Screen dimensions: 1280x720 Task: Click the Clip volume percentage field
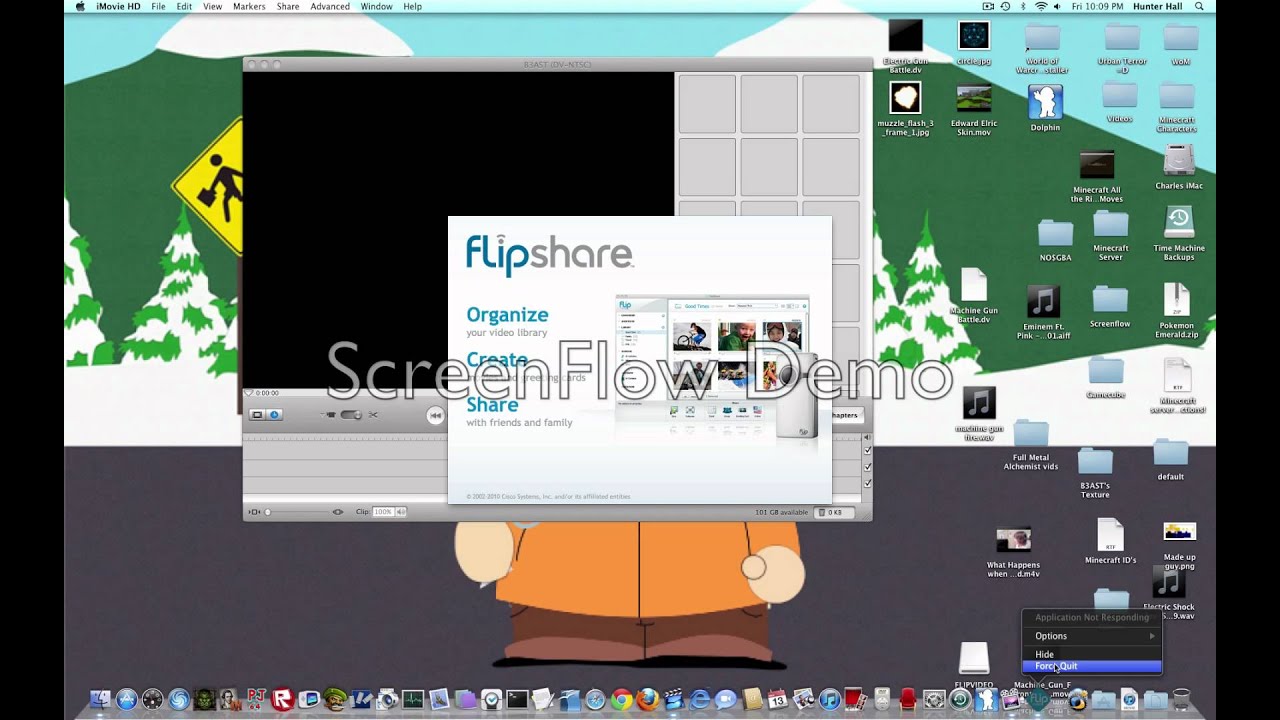tap(382, 512)
